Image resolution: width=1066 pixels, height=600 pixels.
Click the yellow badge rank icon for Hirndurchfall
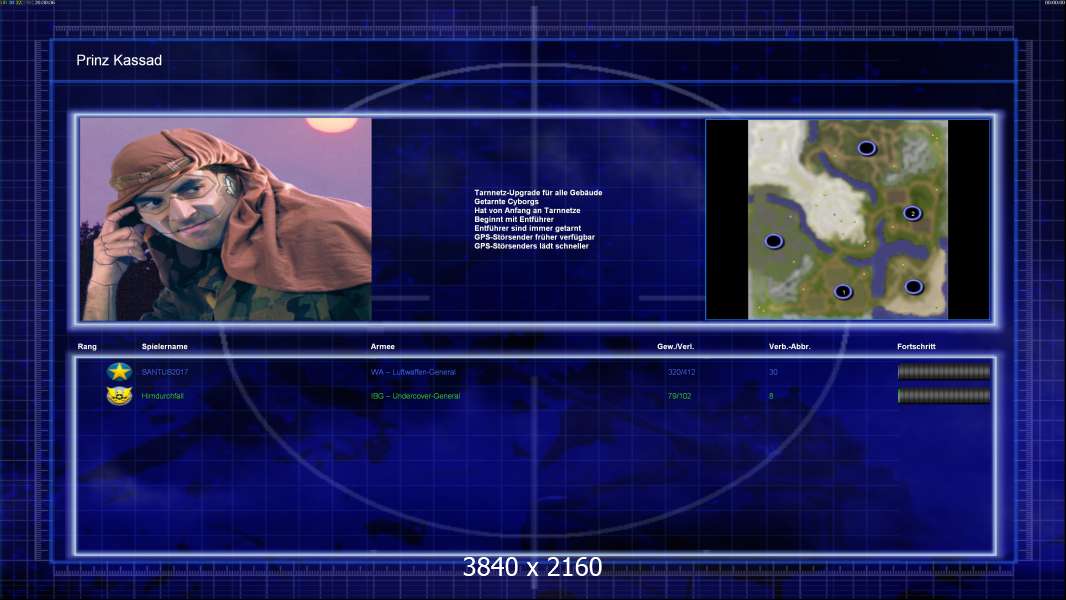coord(119,395)
